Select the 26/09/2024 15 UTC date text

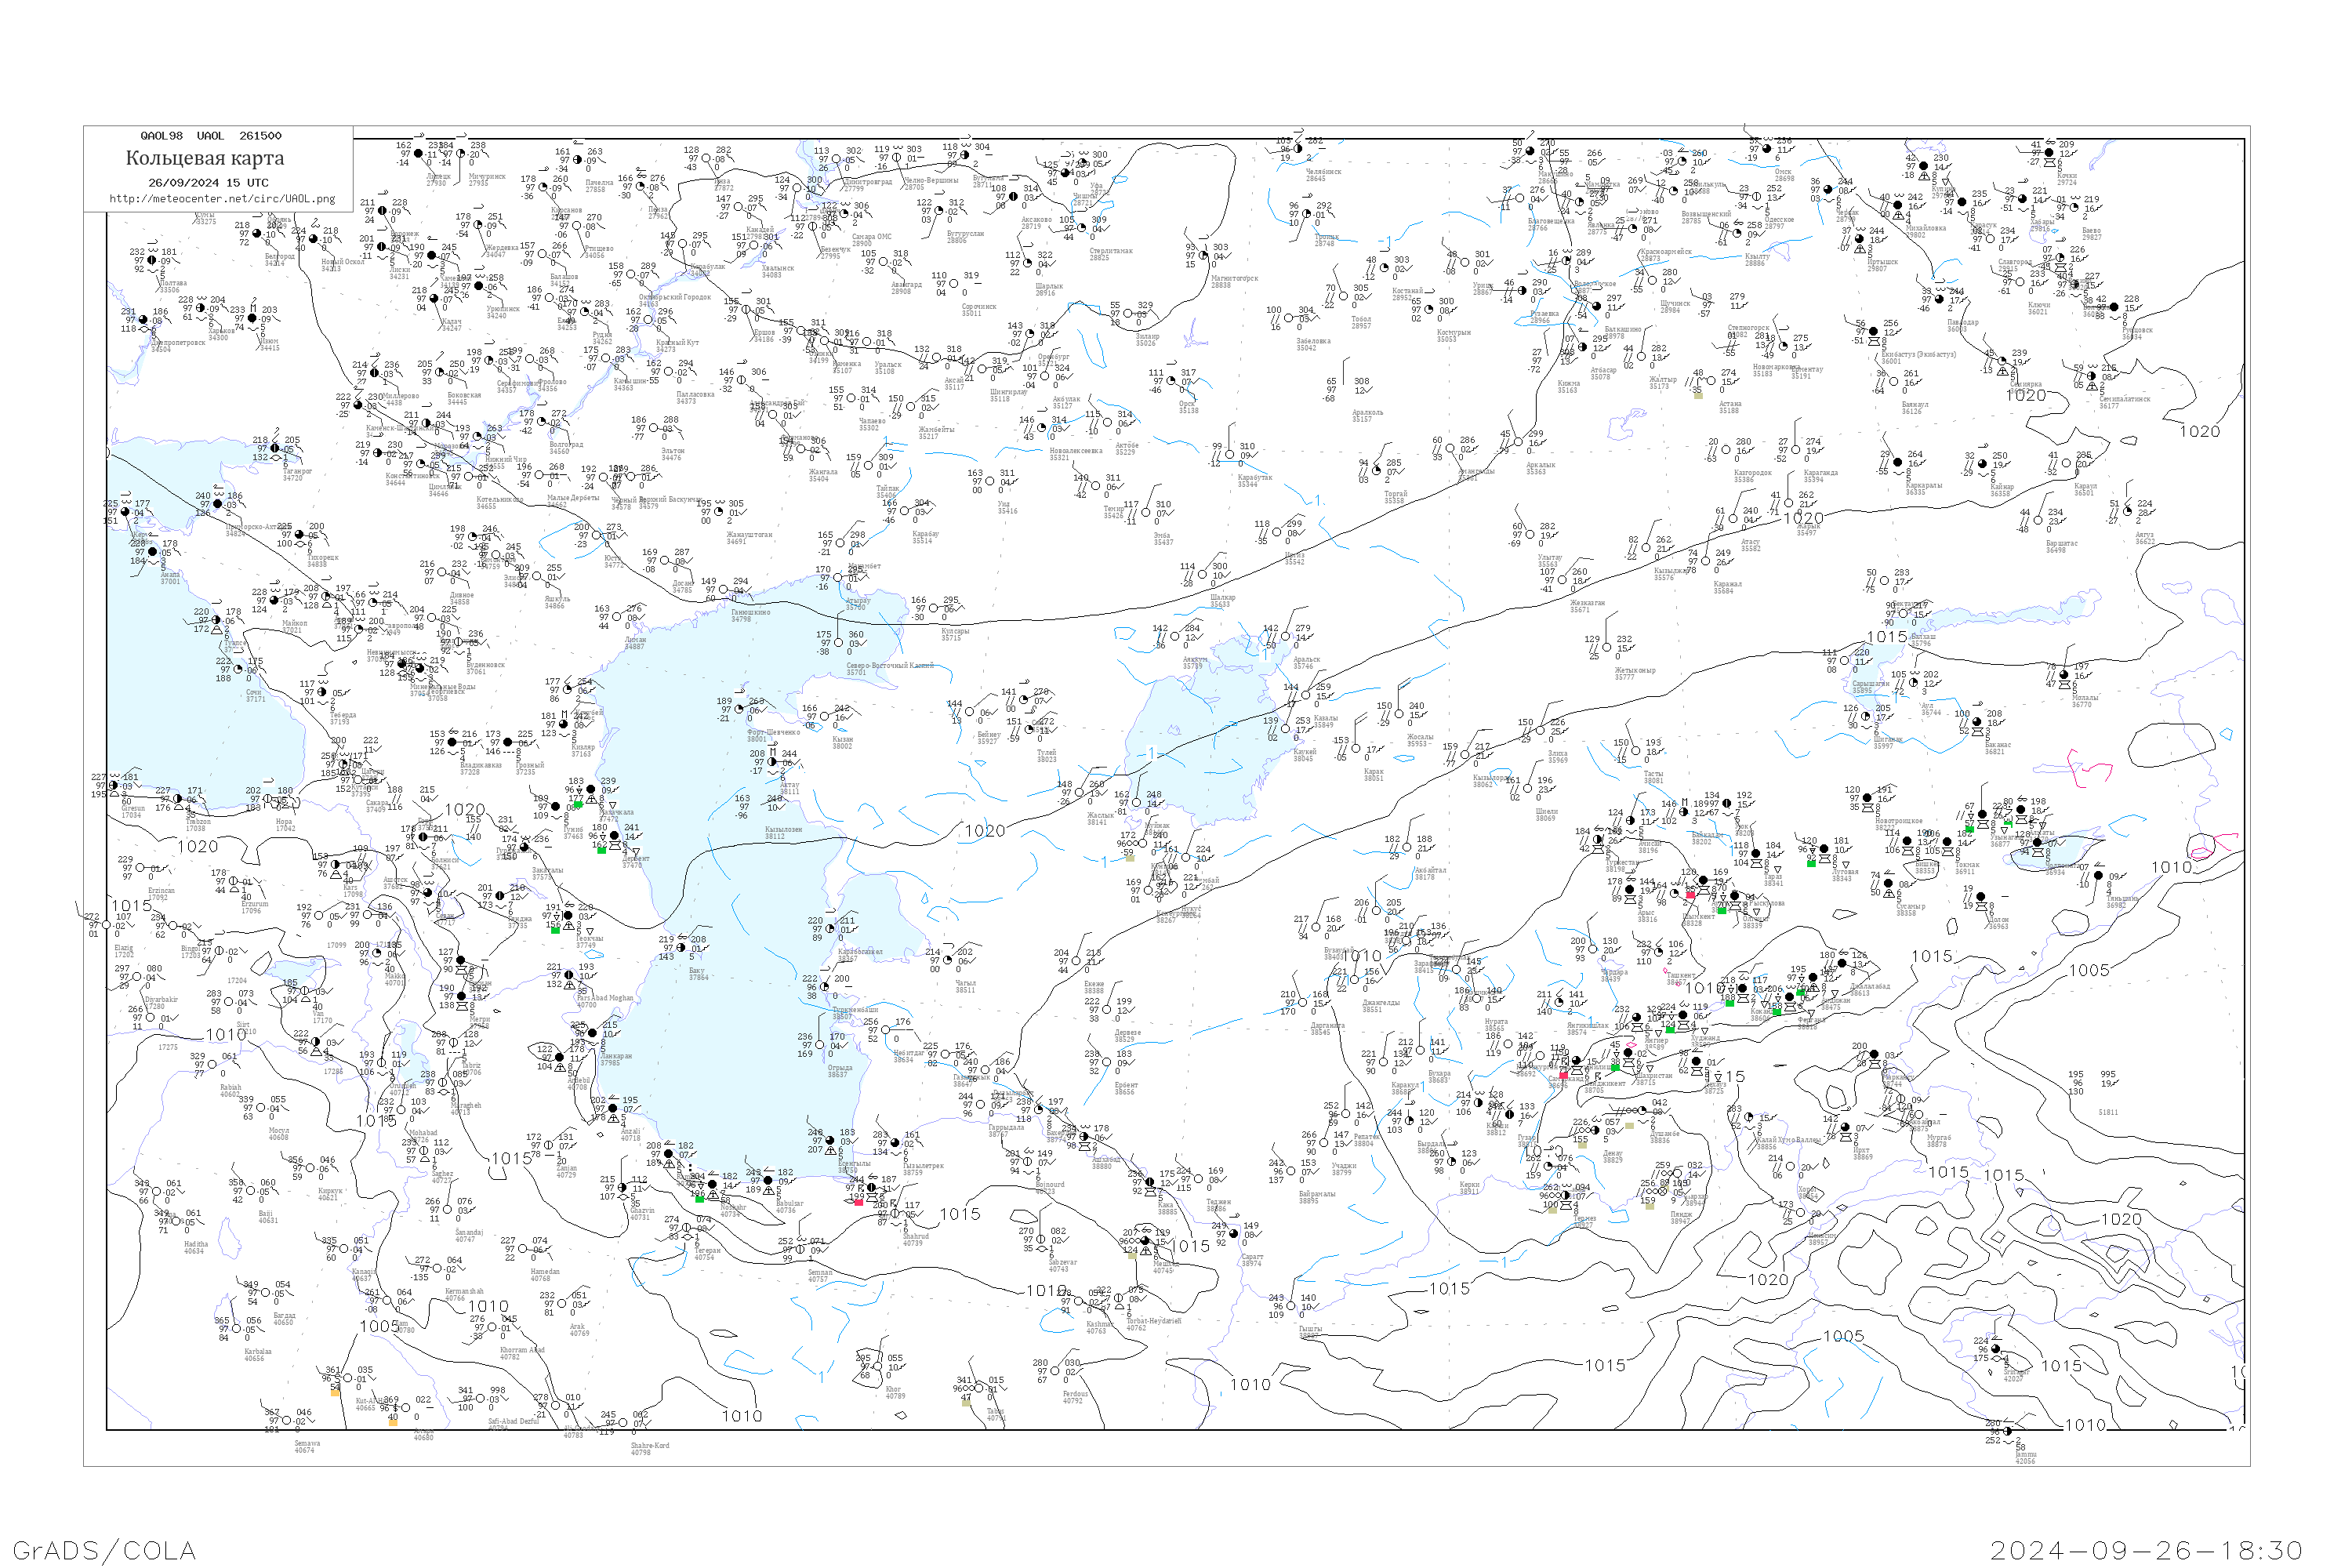(x=208, y=183)
